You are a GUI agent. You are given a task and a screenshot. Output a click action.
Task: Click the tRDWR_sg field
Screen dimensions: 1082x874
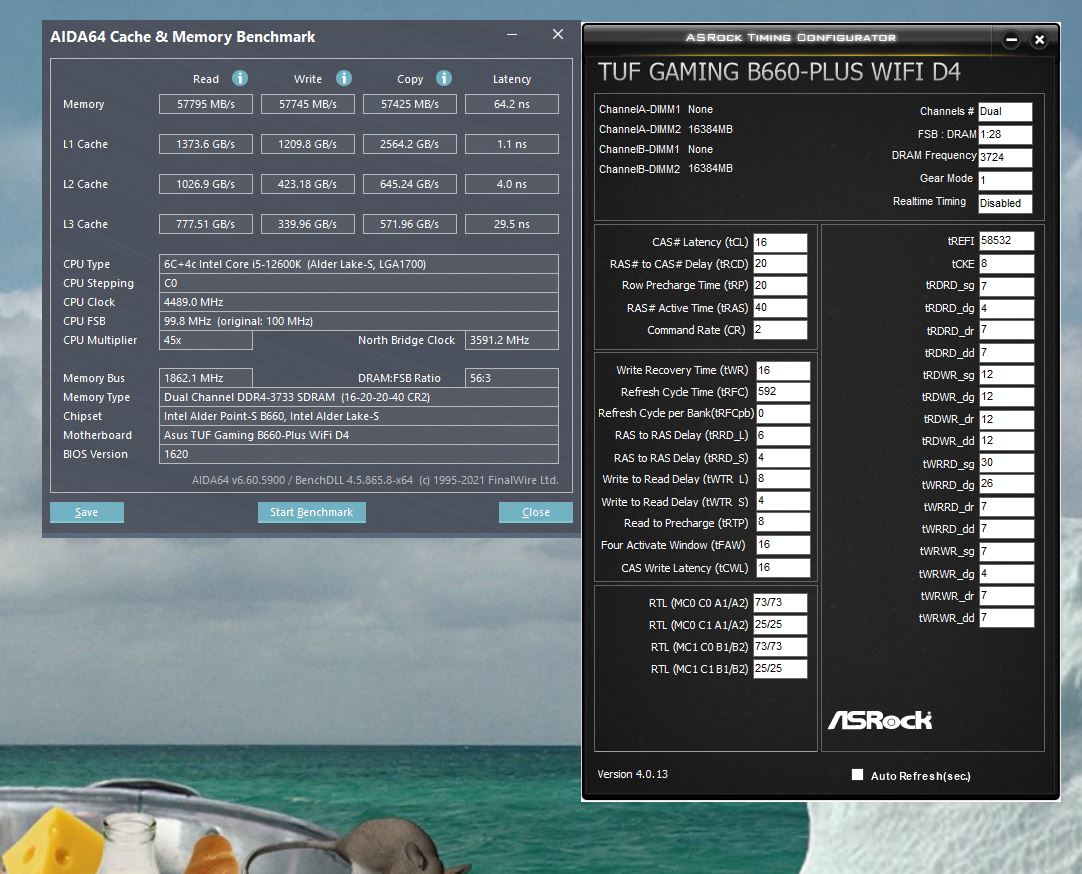(1007, 375)
